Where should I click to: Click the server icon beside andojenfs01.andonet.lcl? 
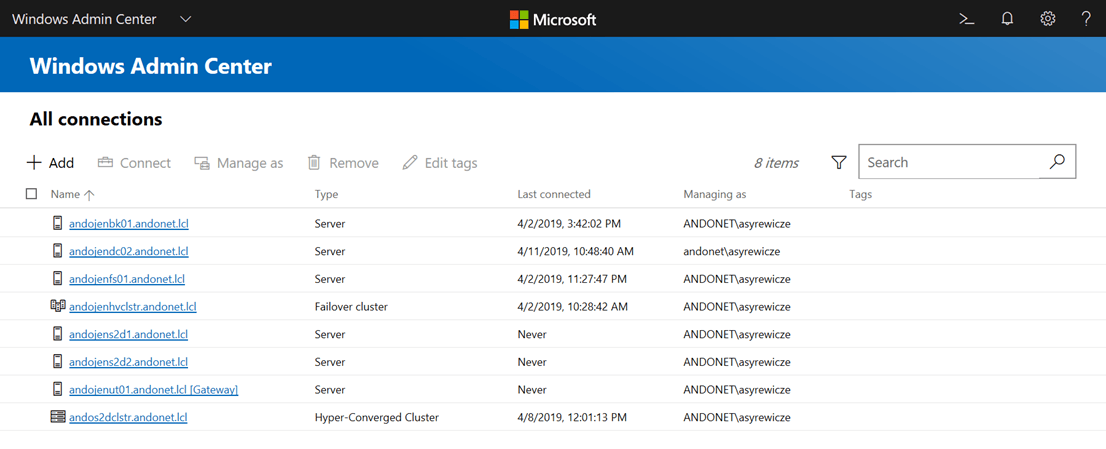[x=58, y=278]
